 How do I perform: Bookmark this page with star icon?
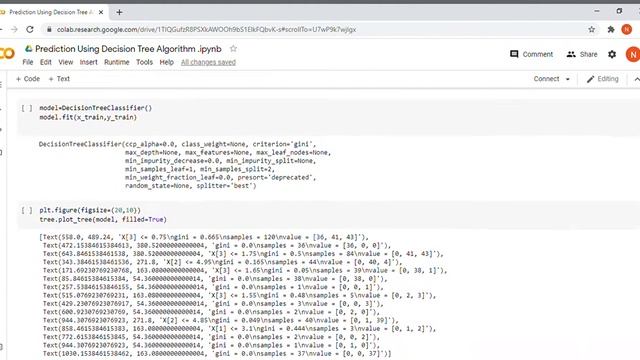591,29
